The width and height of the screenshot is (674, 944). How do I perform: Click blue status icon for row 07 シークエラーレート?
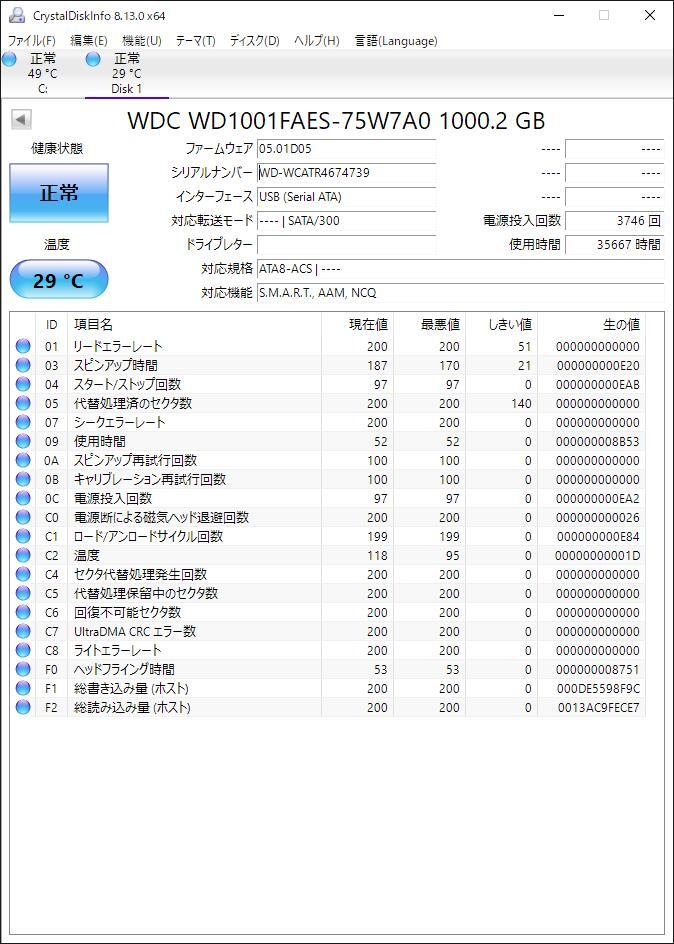click(23, 422)
